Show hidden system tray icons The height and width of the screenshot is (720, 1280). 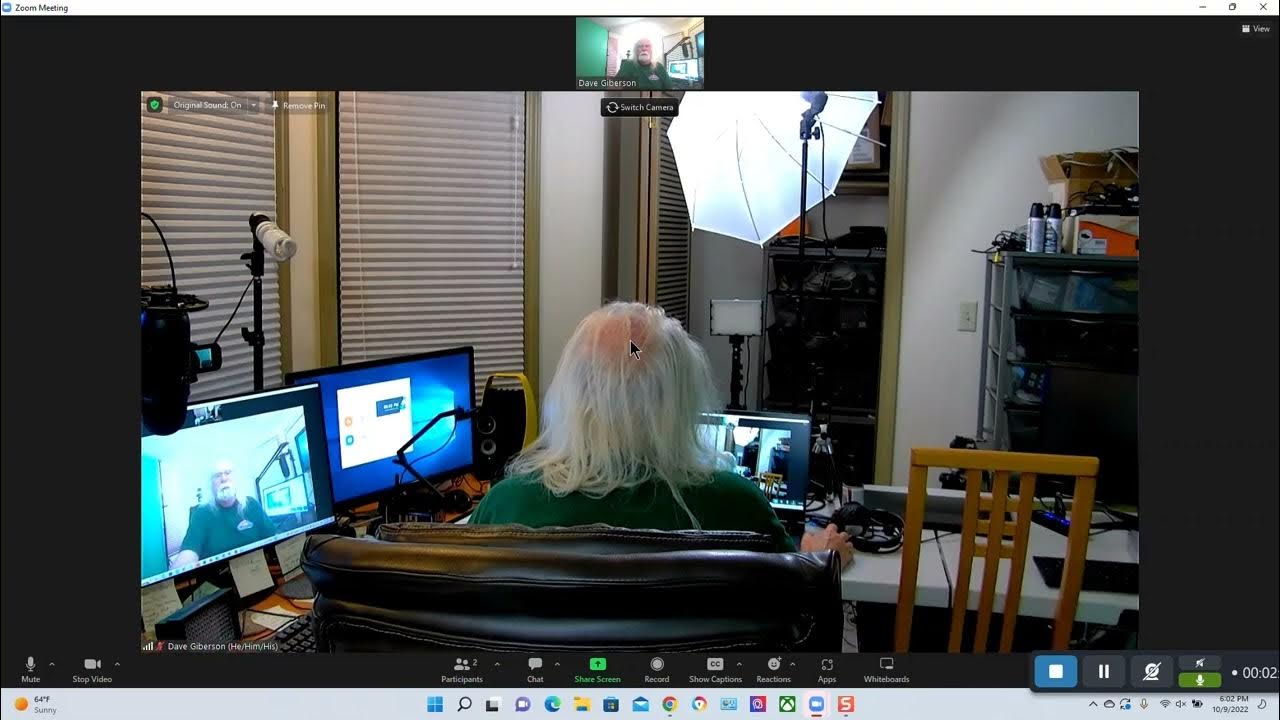click(1092, 704)
